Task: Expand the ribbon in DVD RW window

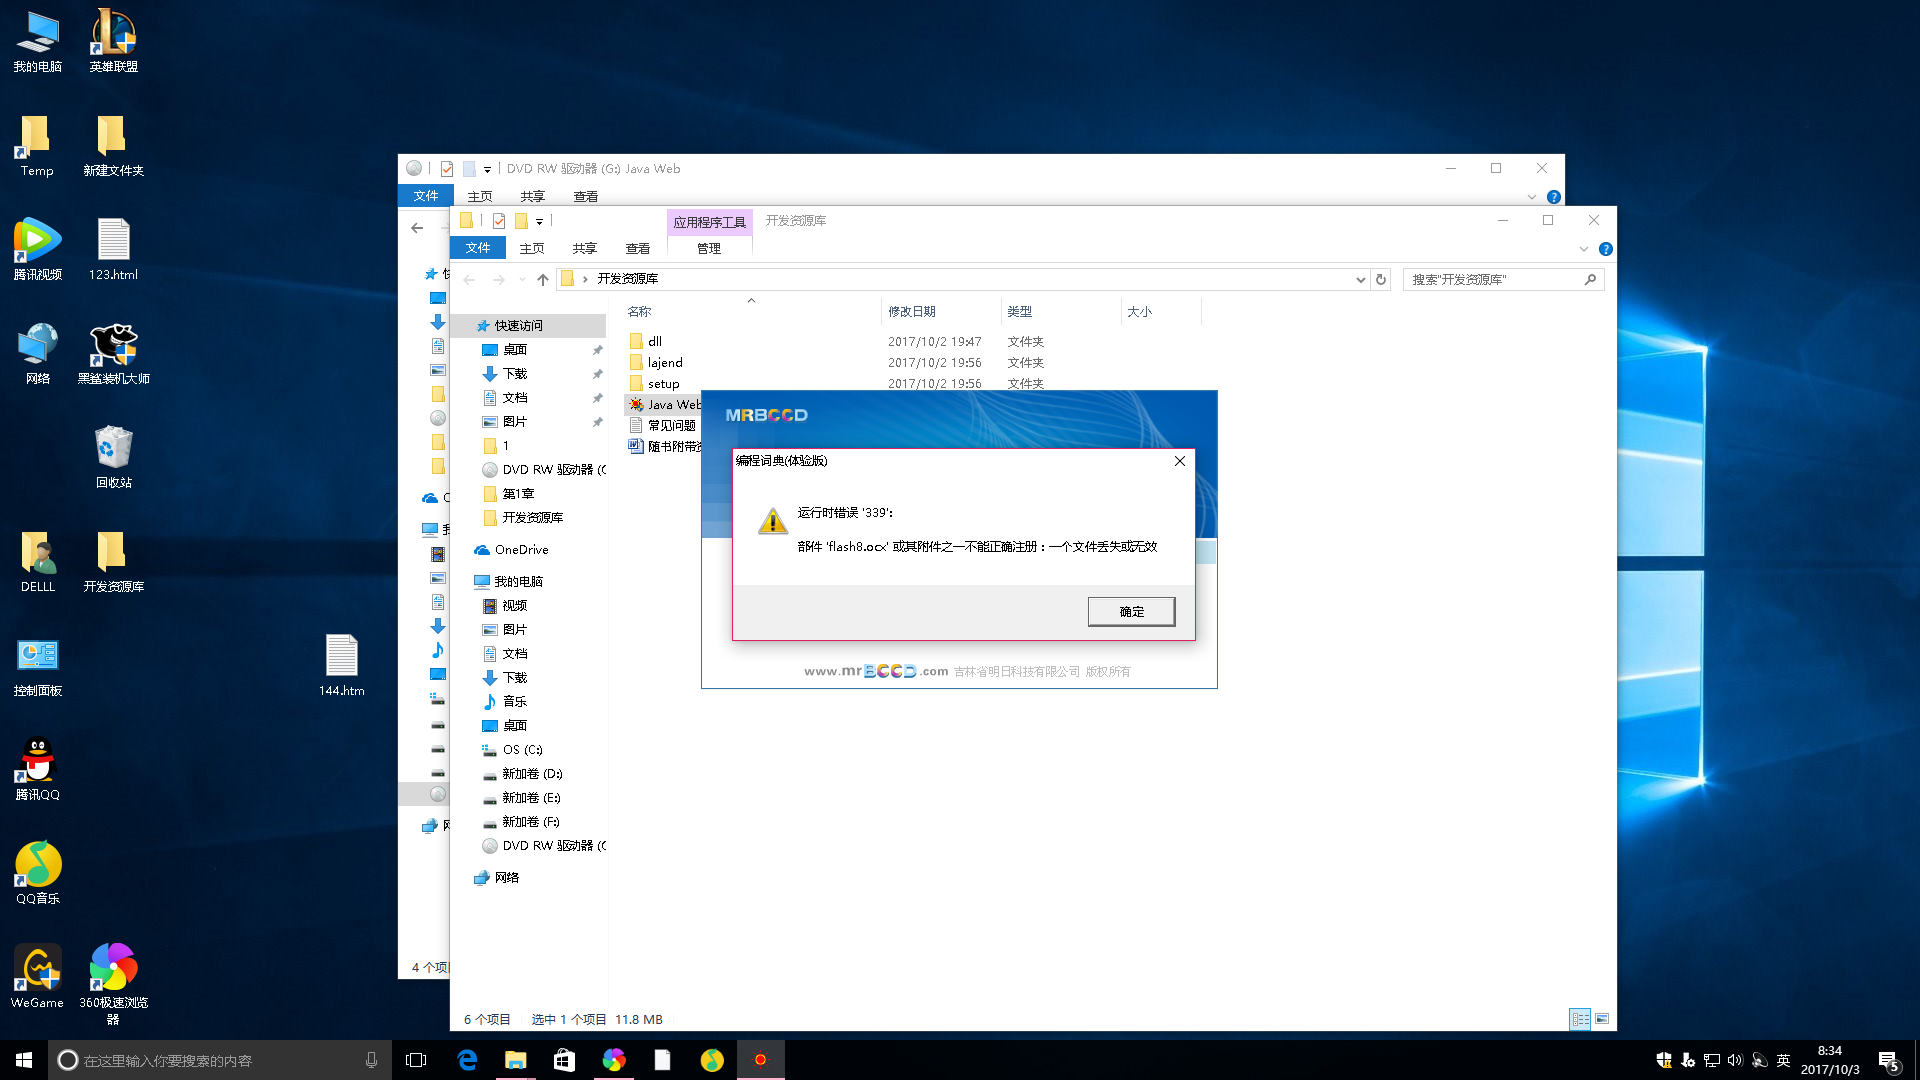Action: [1532, 197]
